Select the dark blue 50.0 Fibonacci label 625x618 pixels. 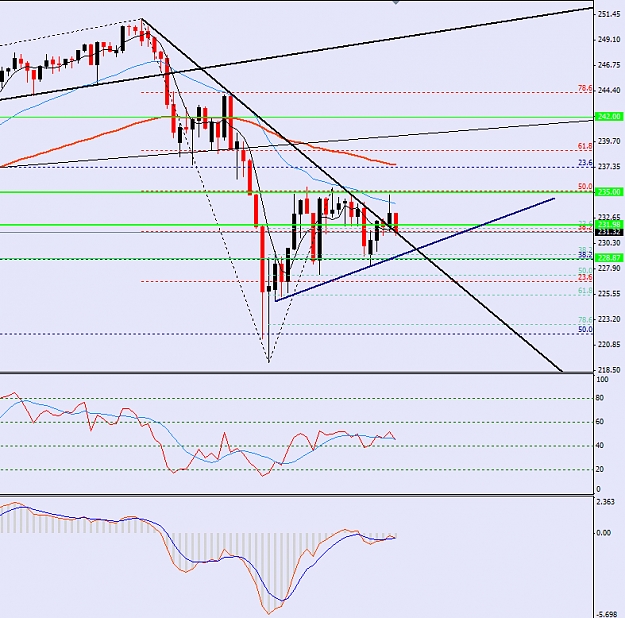point(585,330)
